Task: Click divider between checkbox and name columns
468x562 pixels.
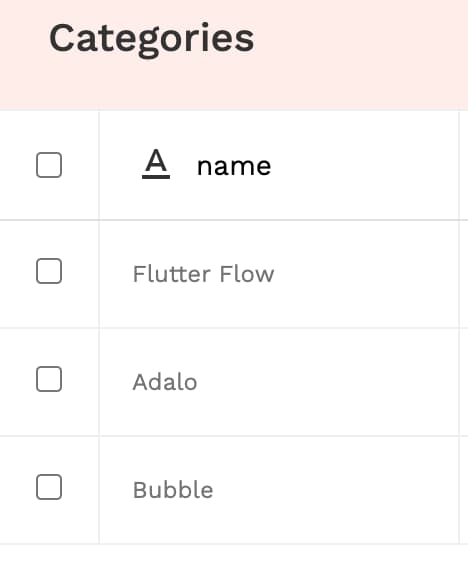Action: point(99,328)
